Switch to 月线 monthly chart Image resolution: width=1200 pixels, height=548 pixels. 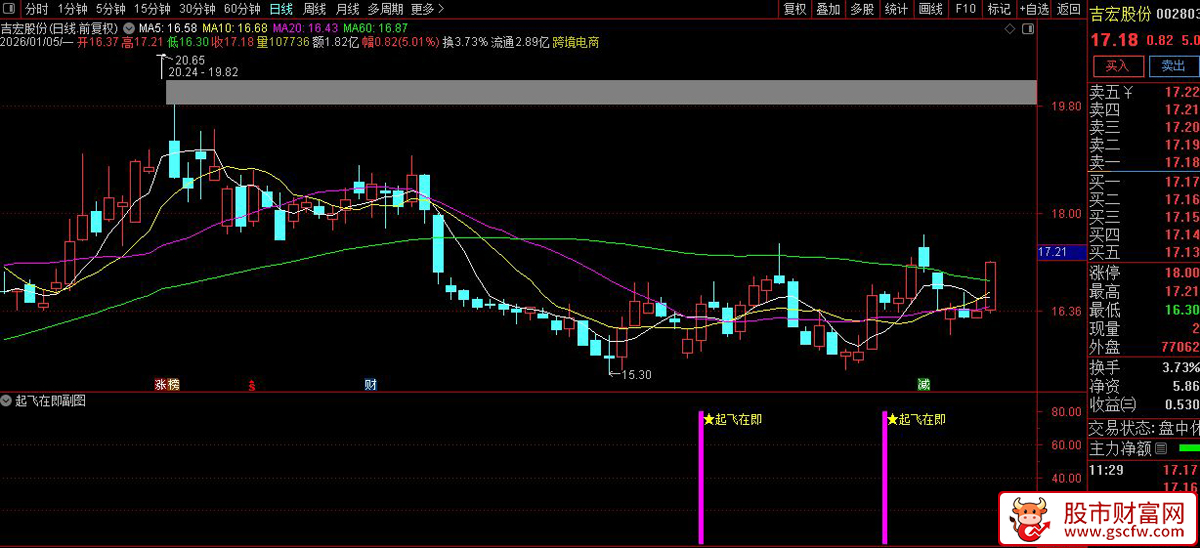tap(347, 9)
